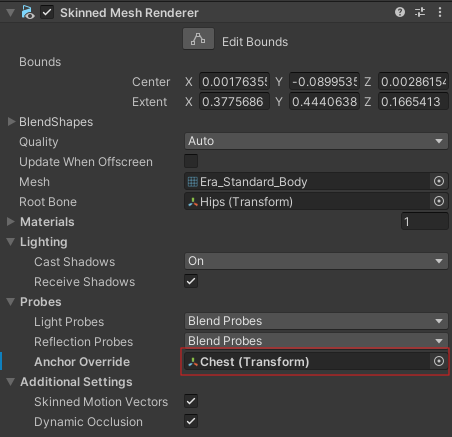Enable Update When Offscreen checkbox
Image resolution: width=452 pixels, height=437 pixels.
[x=191, y=161]
